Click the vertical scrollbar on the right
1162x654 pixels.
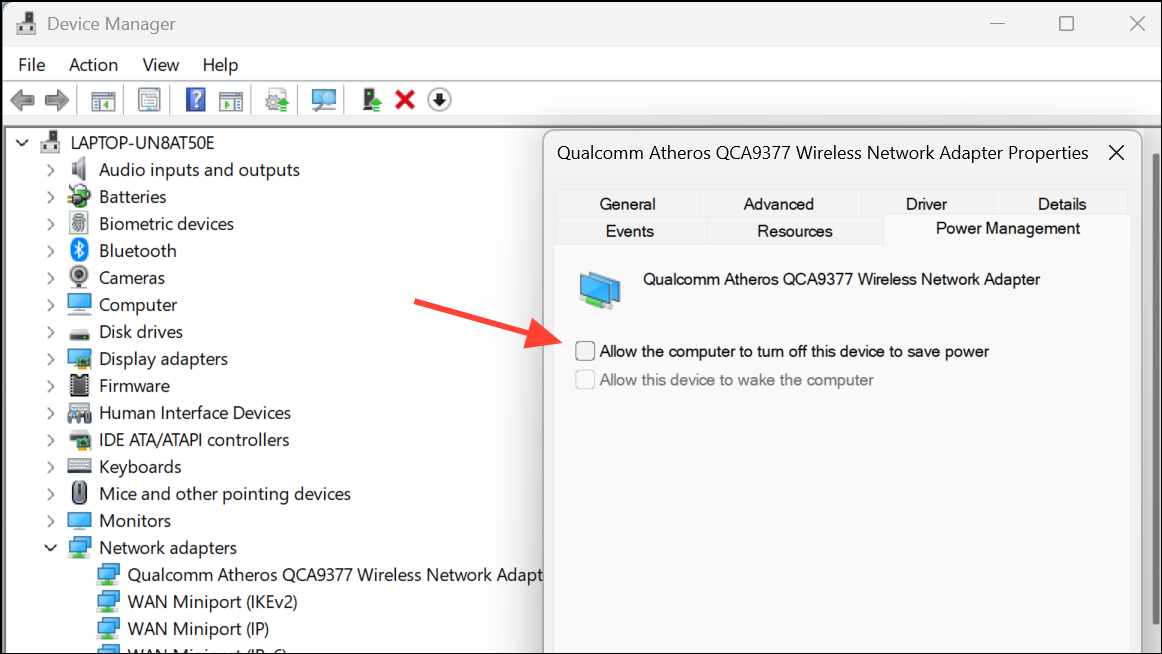pos(1156,388)
